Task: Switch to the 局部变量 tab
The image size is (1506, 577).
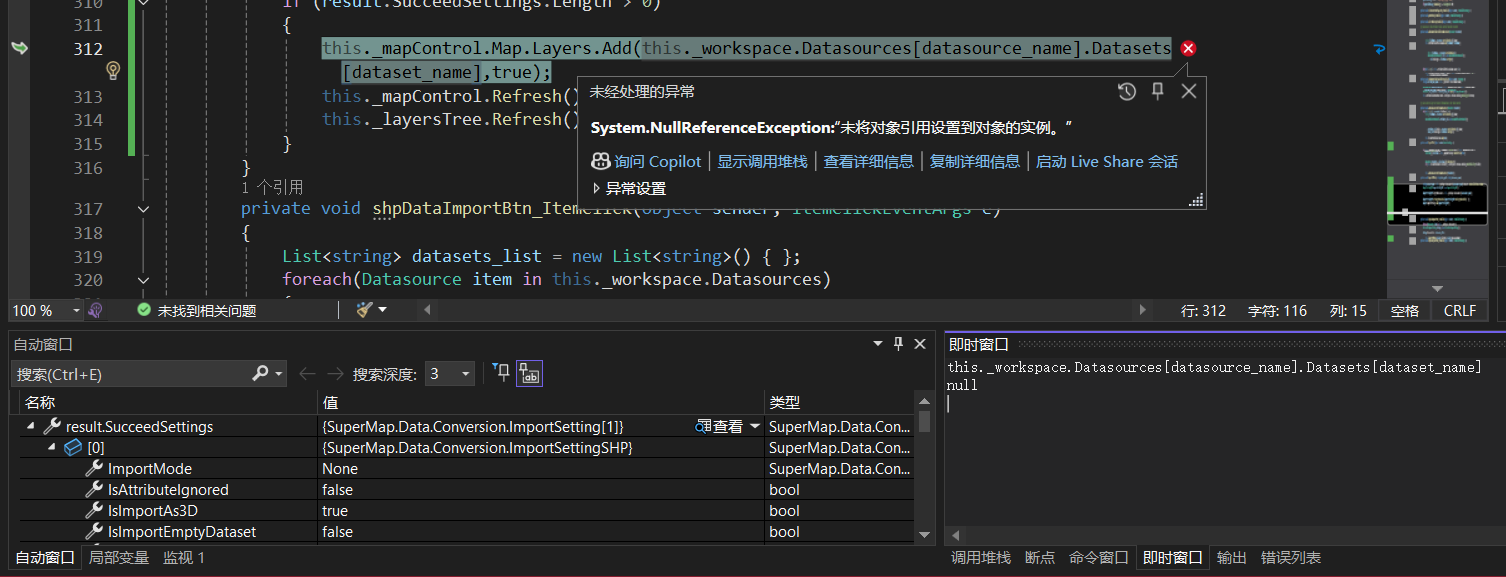Action: click(x=118, y=558)
